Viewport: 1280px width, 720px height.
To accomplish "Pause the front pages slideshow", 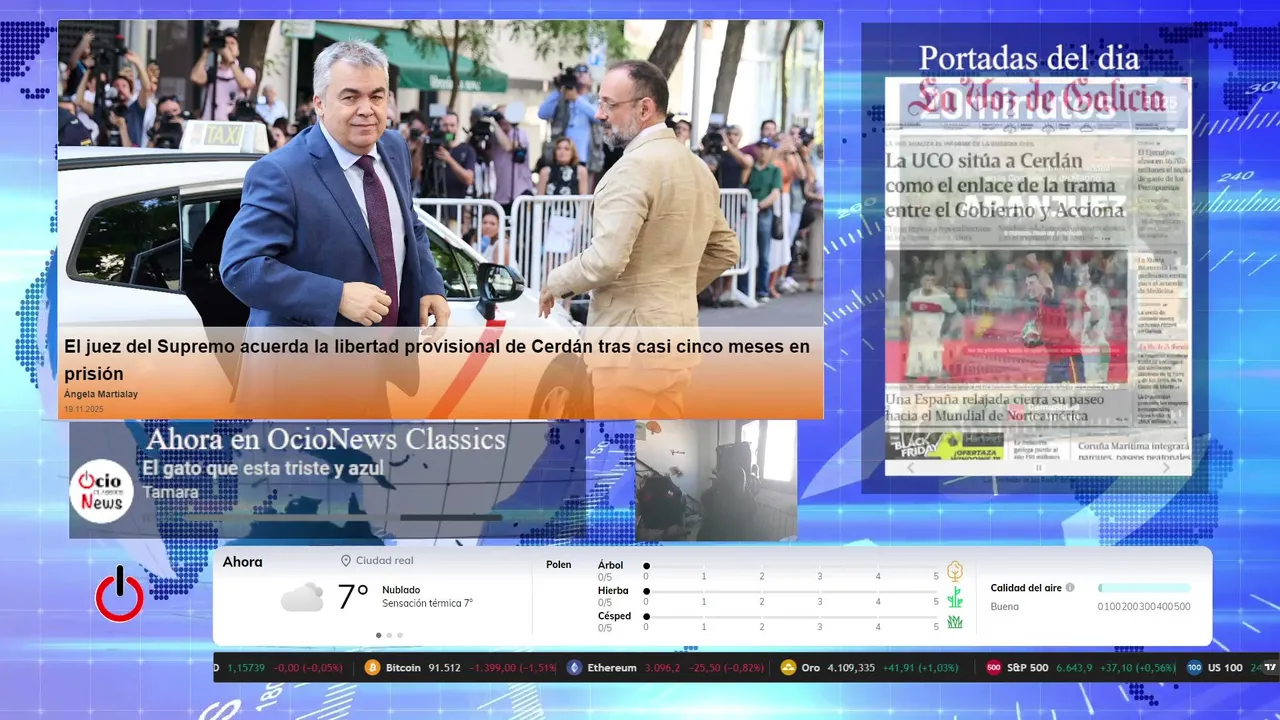I will (1038, 468).
